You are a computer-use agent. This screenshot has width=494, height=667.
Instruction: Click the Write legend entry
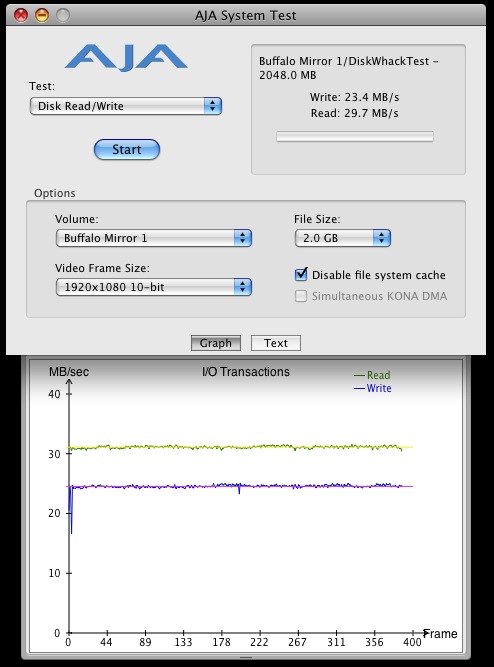tap(373, 388)
